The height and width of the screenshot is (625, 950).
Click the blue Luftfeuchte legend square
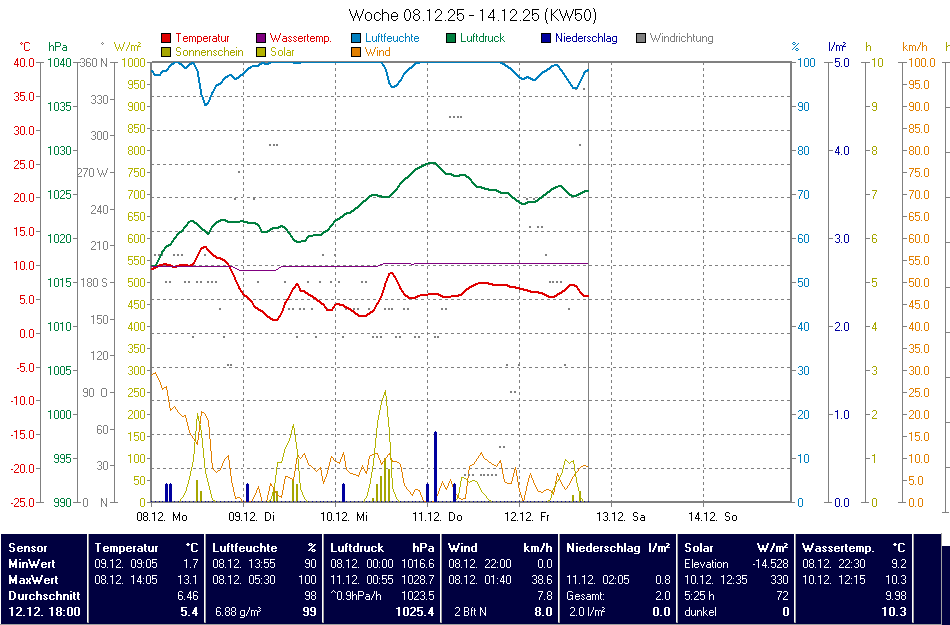357,39
